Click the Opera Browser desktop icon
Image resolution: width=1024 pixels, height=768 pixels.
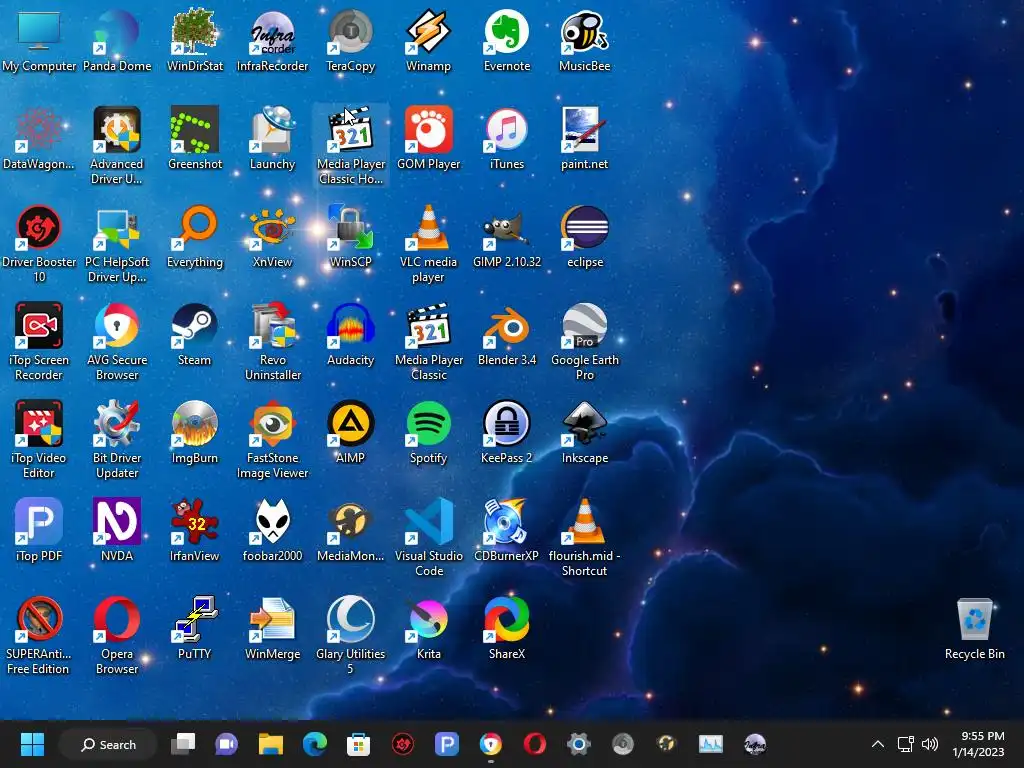pos(117,619)
